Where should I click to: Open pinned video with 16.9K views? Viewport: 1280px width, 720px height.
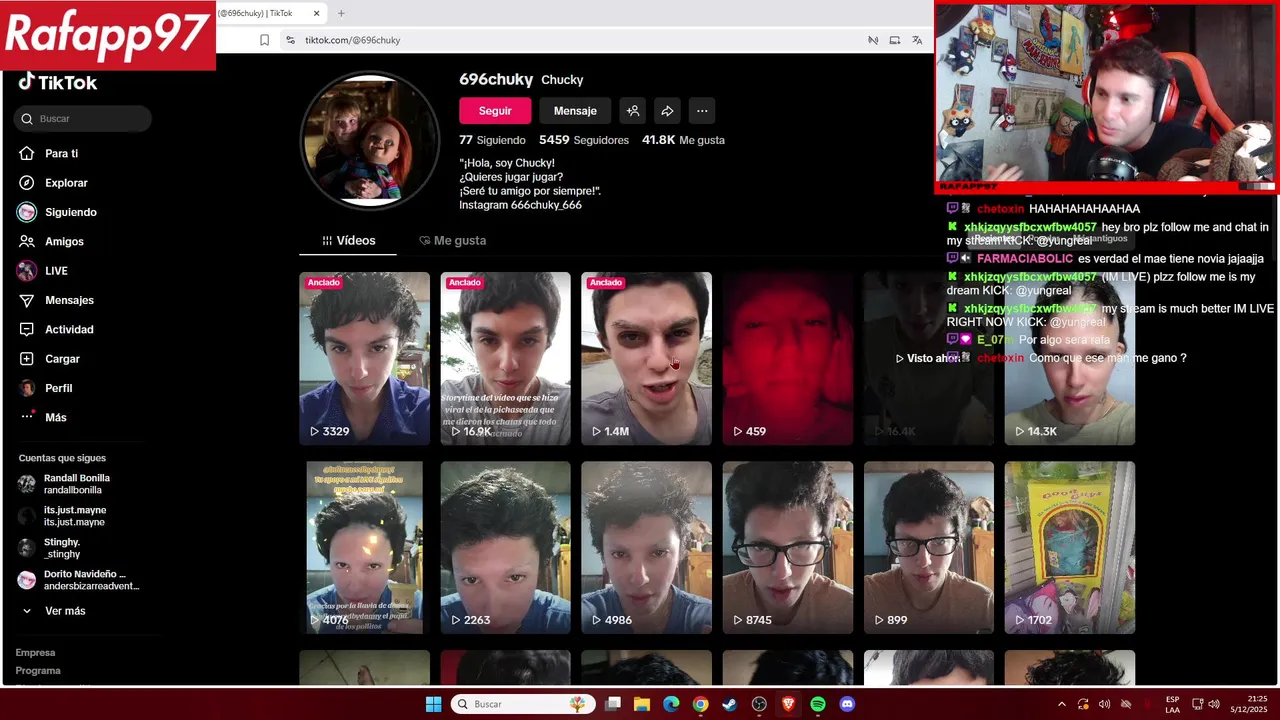click(505, 358)
